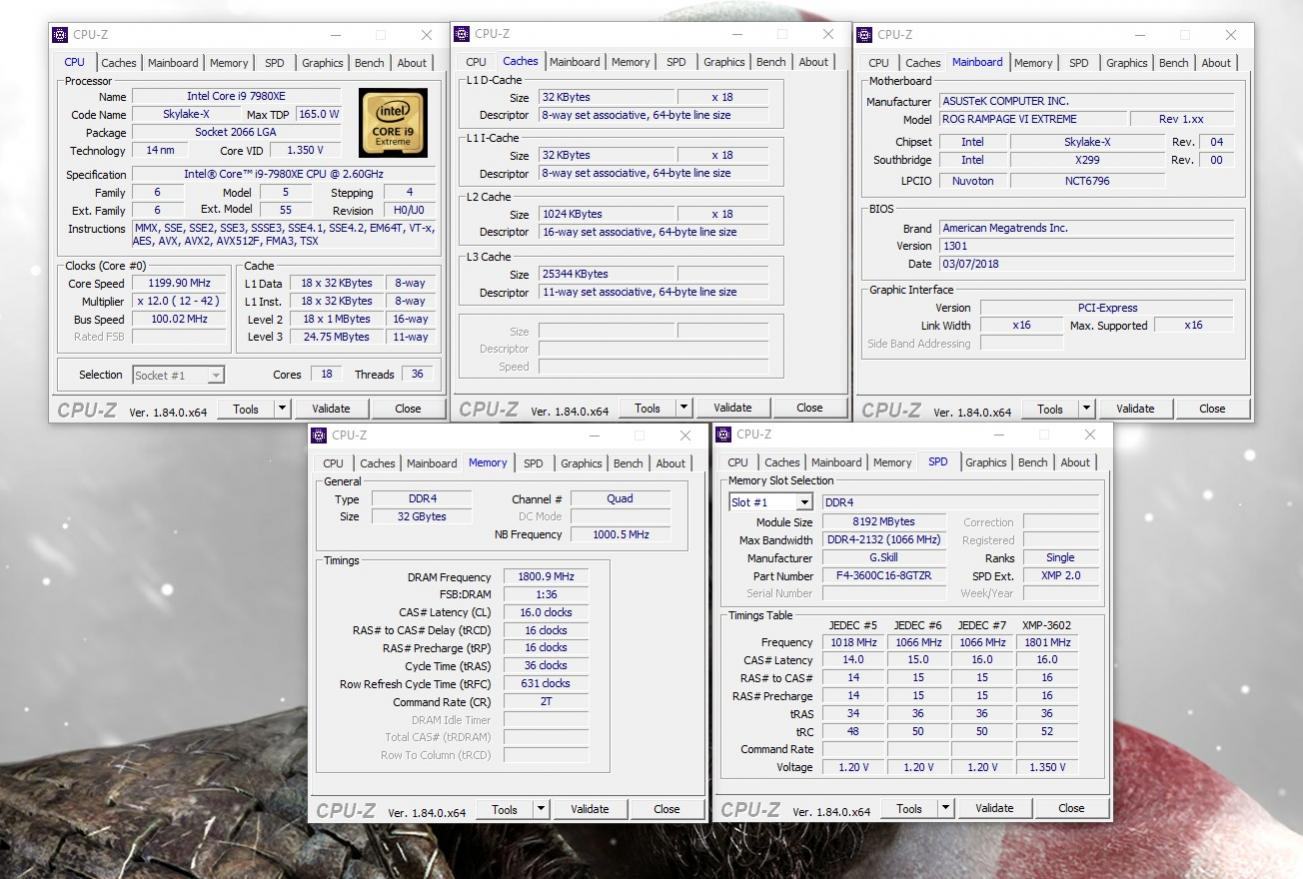
Task: Switch to the Bench tab in the CPU window
Action: (x=369, y=63)
